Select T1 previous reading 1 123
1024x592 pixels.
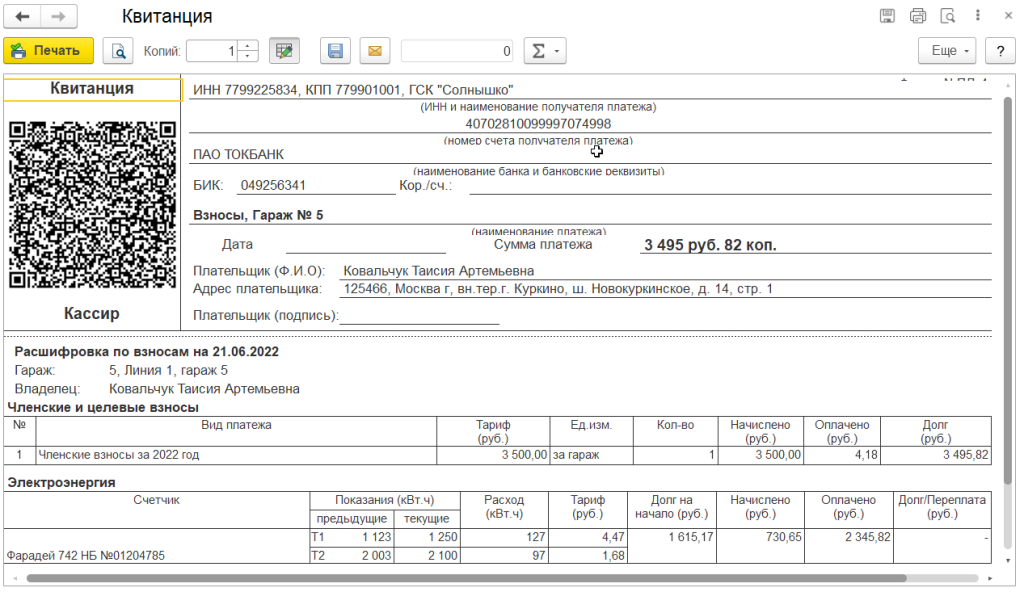[x=352, y=537]
